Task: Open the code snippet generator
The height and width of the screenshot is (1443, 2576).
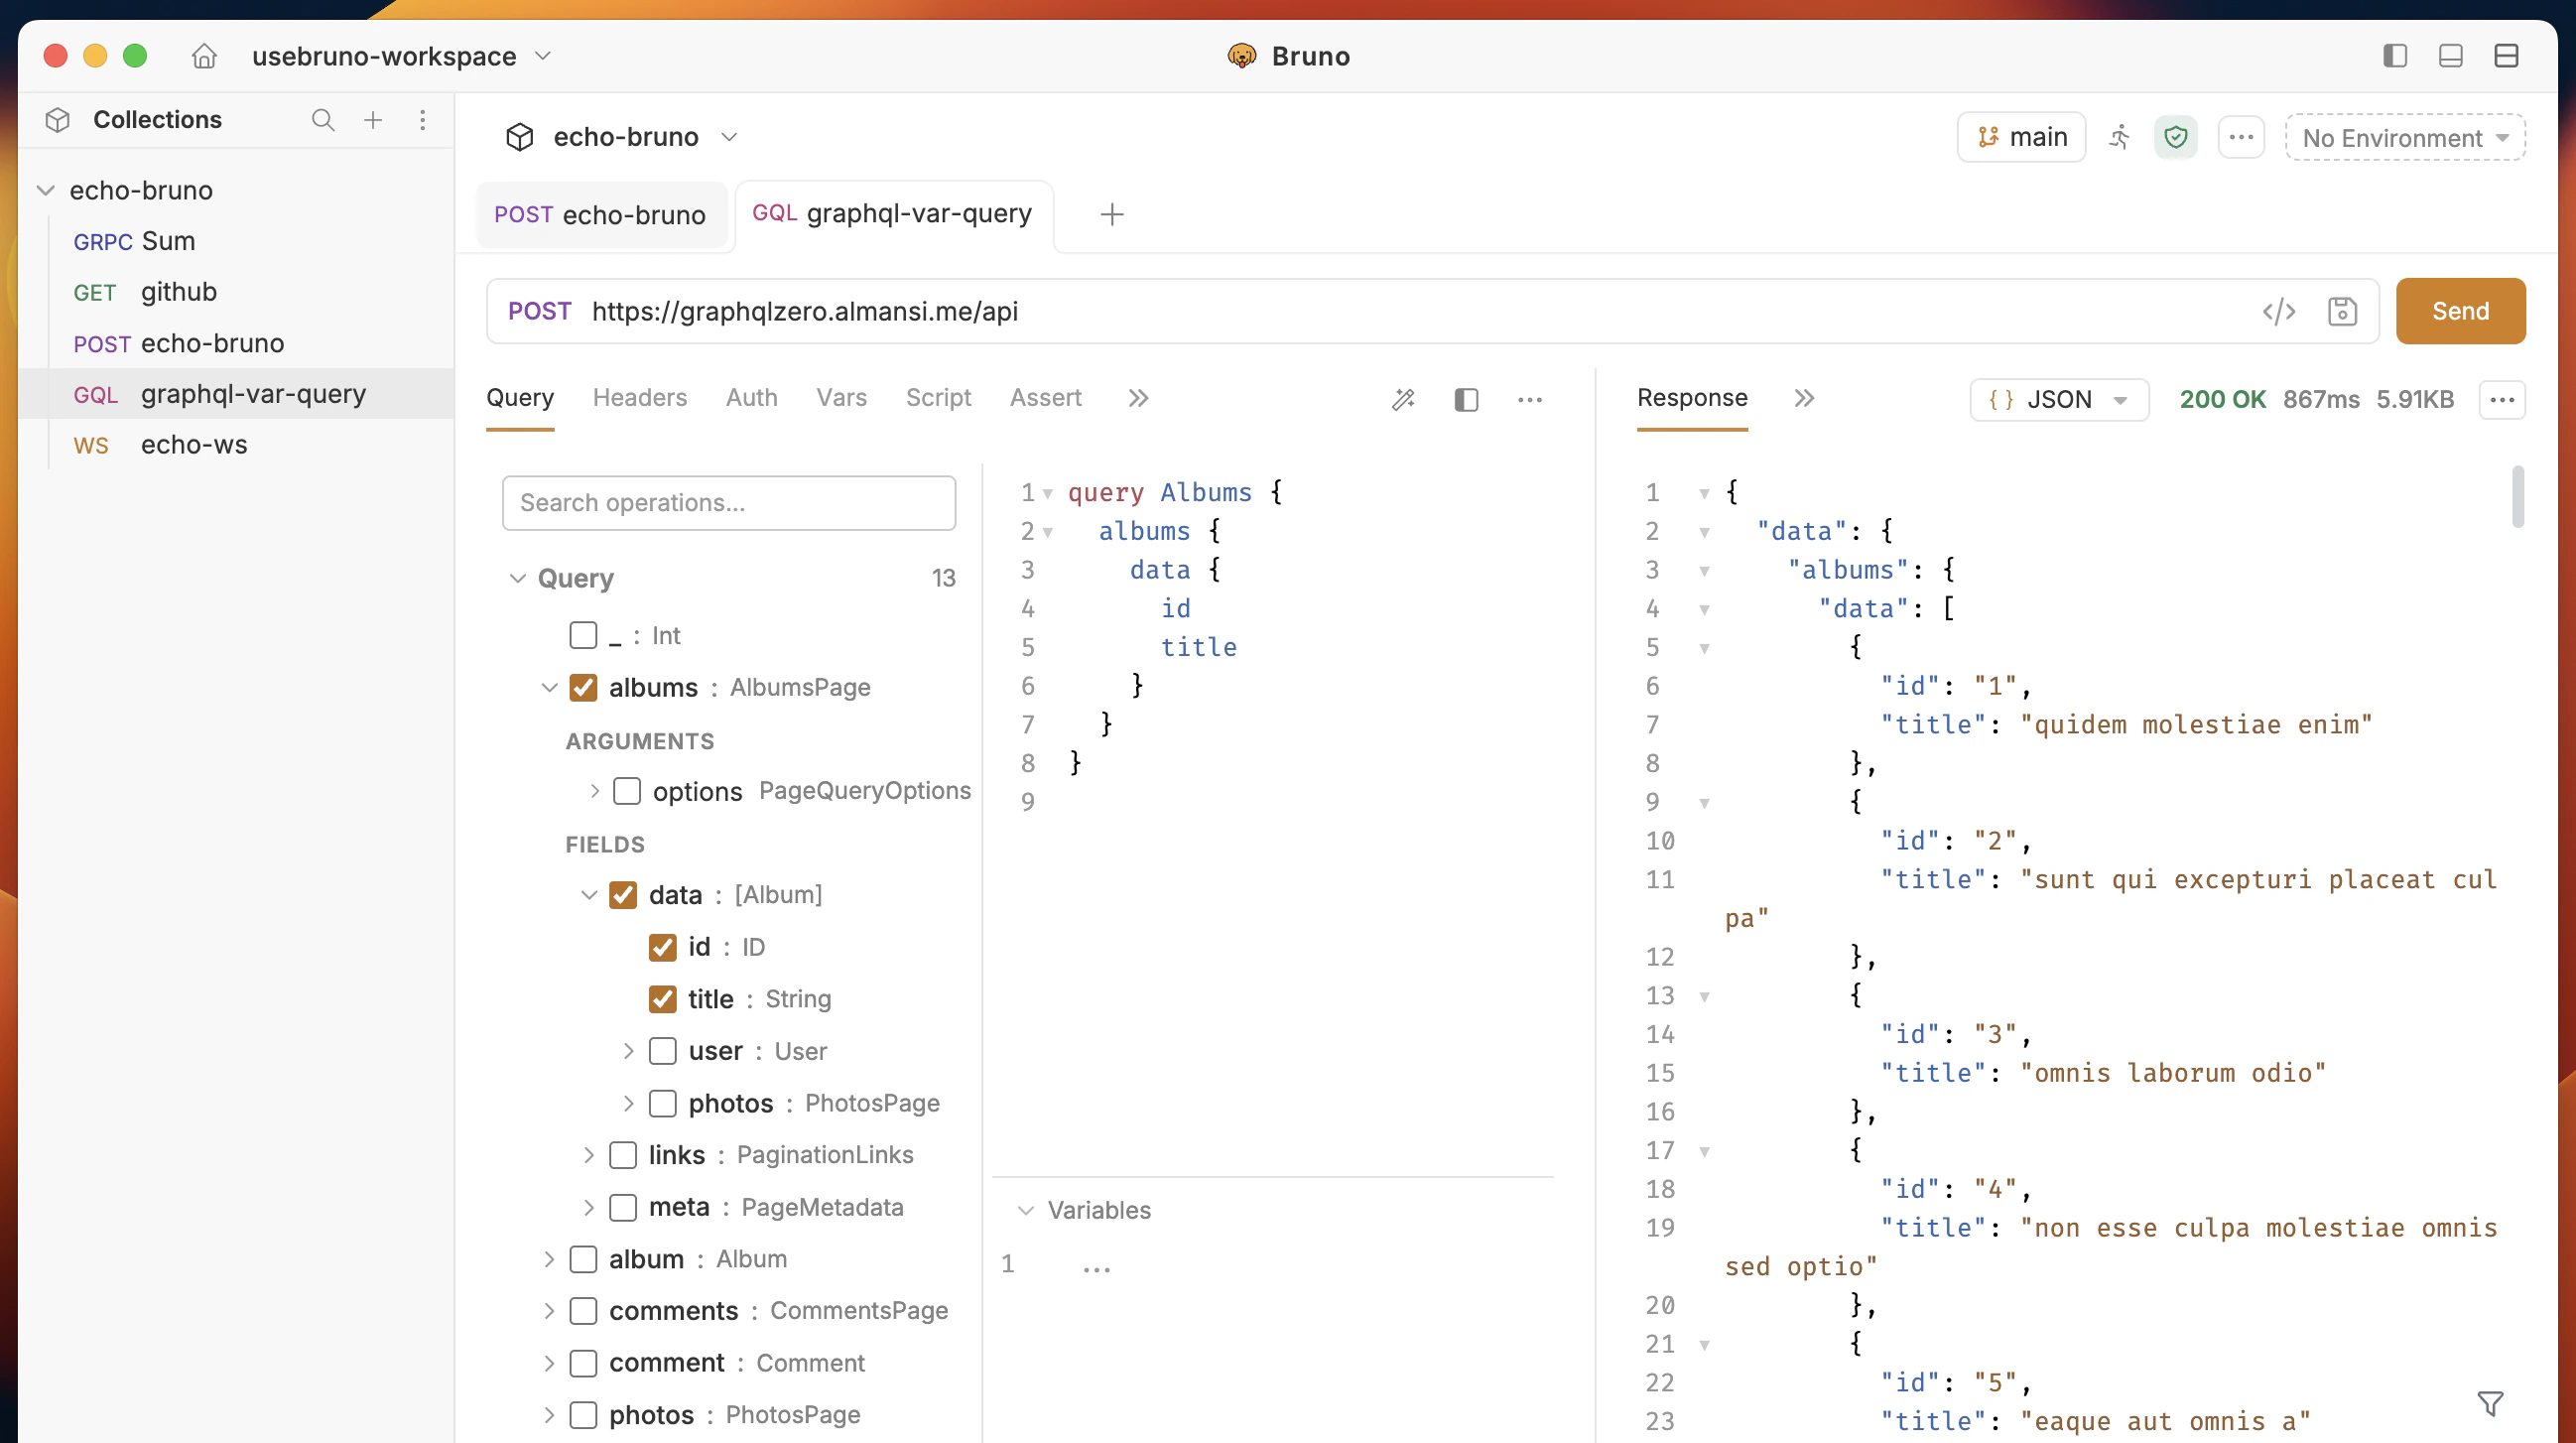Action: click(x=2279, y=311)
